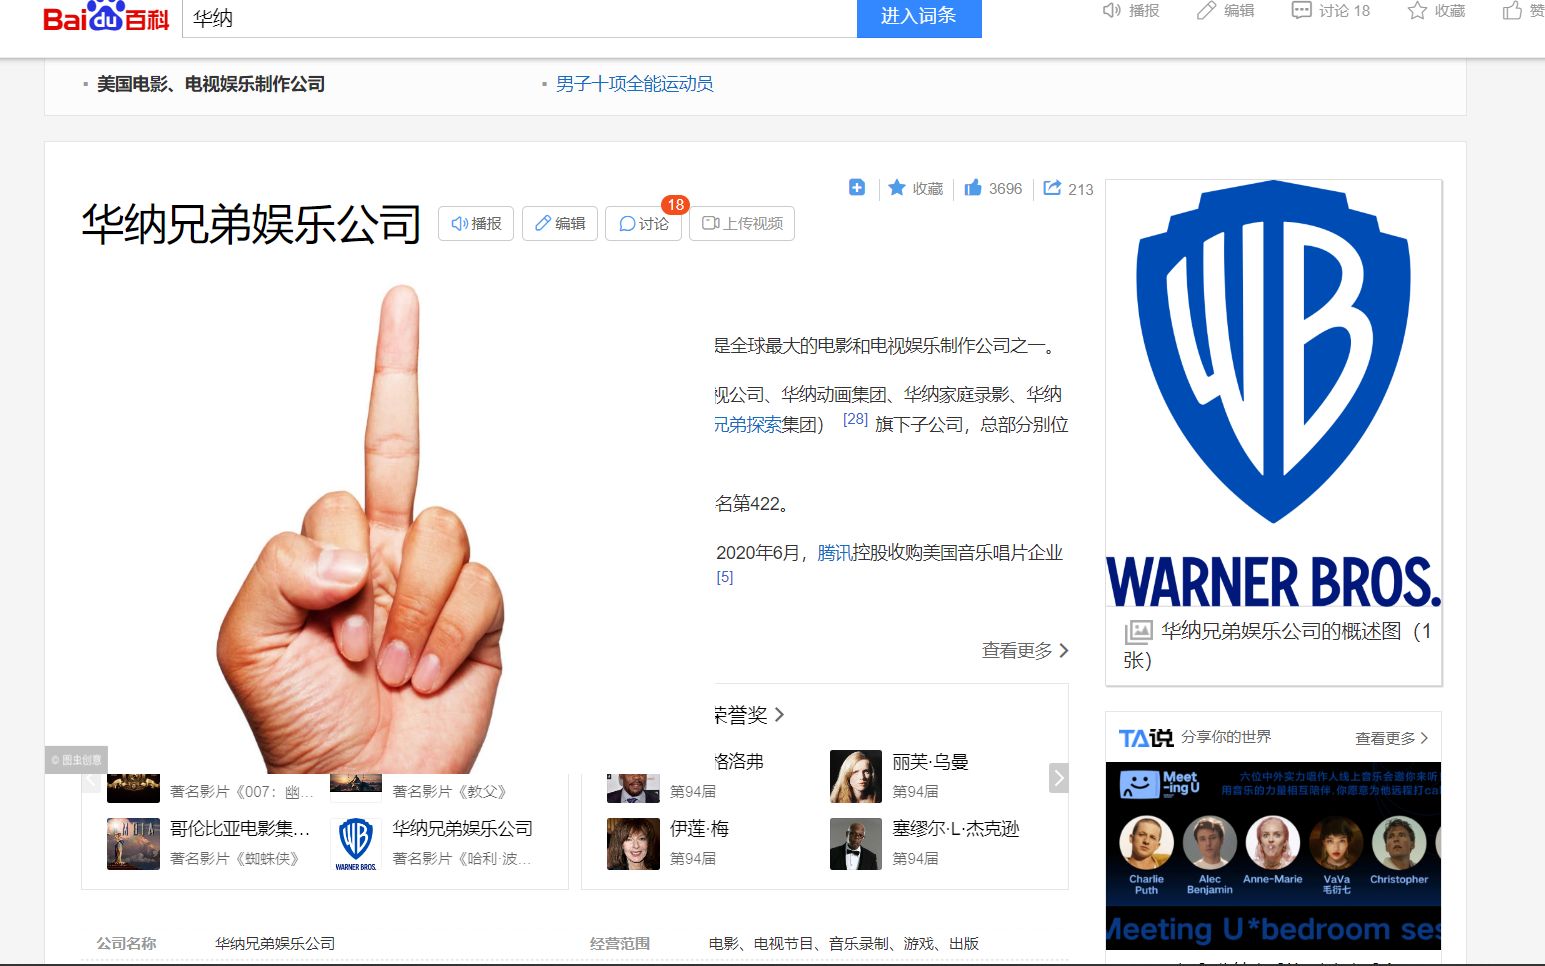Click 伊莲·梅 portrait thumbnail
Viewport: 1545px width, 966px height.
point(633,844)
